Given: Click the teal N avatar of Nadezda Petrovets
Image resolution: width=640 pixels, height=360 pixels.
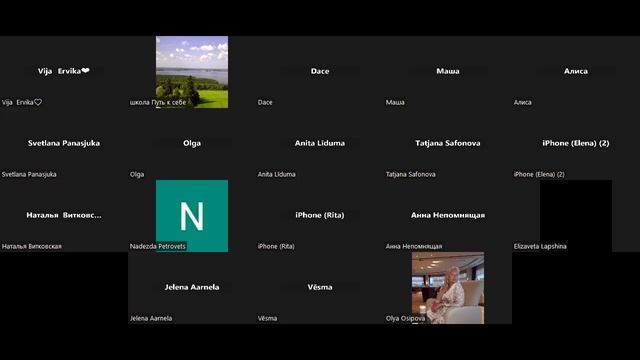Looking at the screenshot, I should [x=192, y=216].
